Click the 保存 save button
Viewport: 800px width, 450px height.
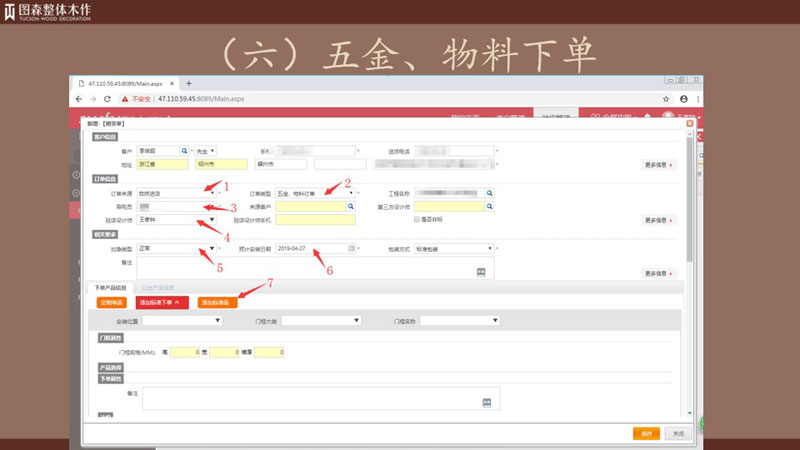click(x=646, y=433)
